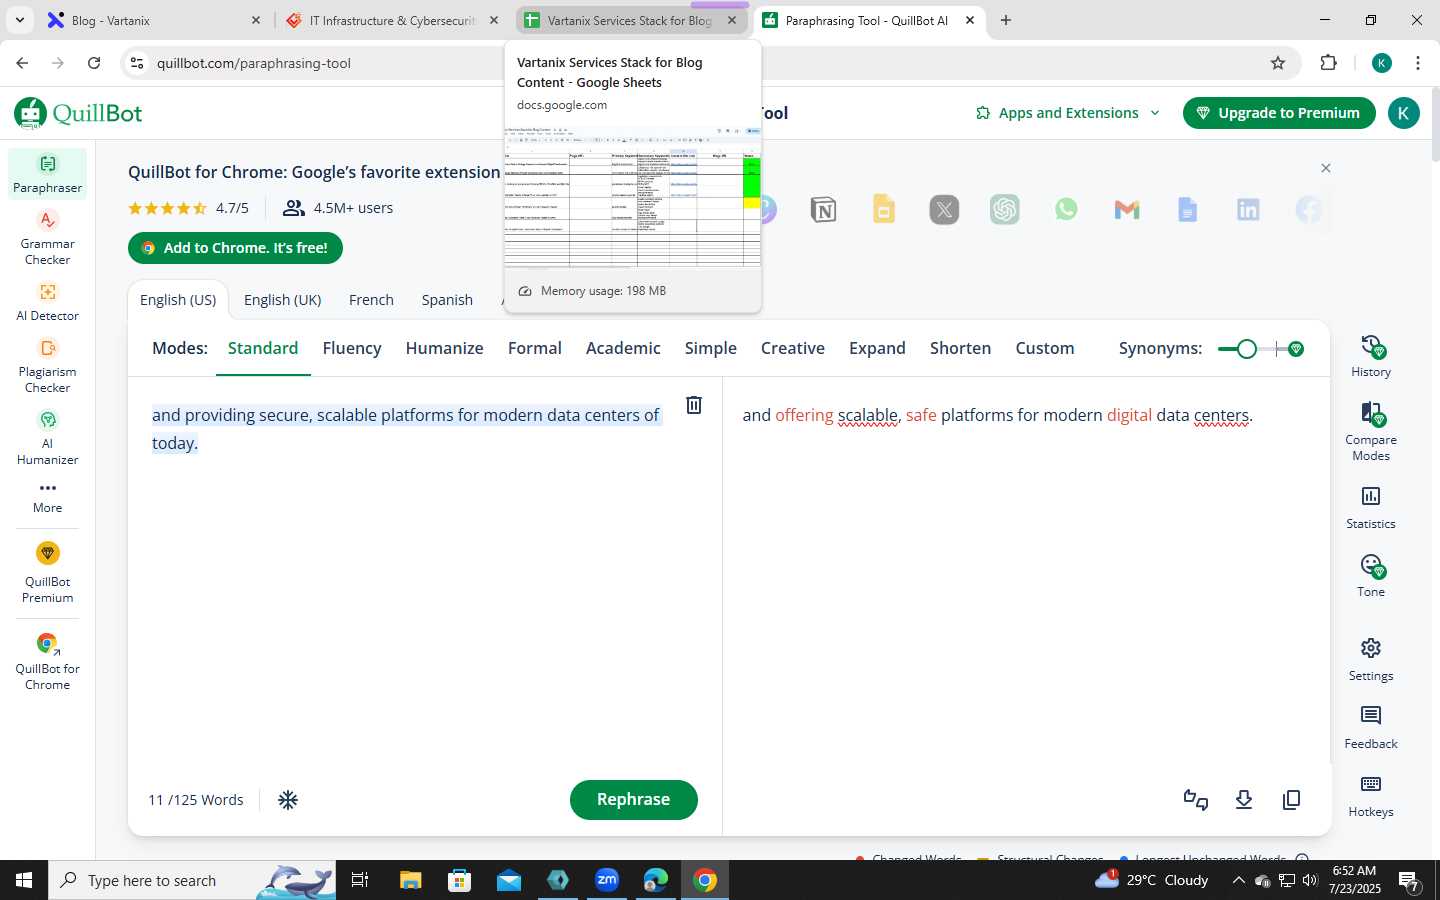Screen dimensions: 1440x900
Task: Click the QuillBot logo
Action: click(x=78, y=113)
